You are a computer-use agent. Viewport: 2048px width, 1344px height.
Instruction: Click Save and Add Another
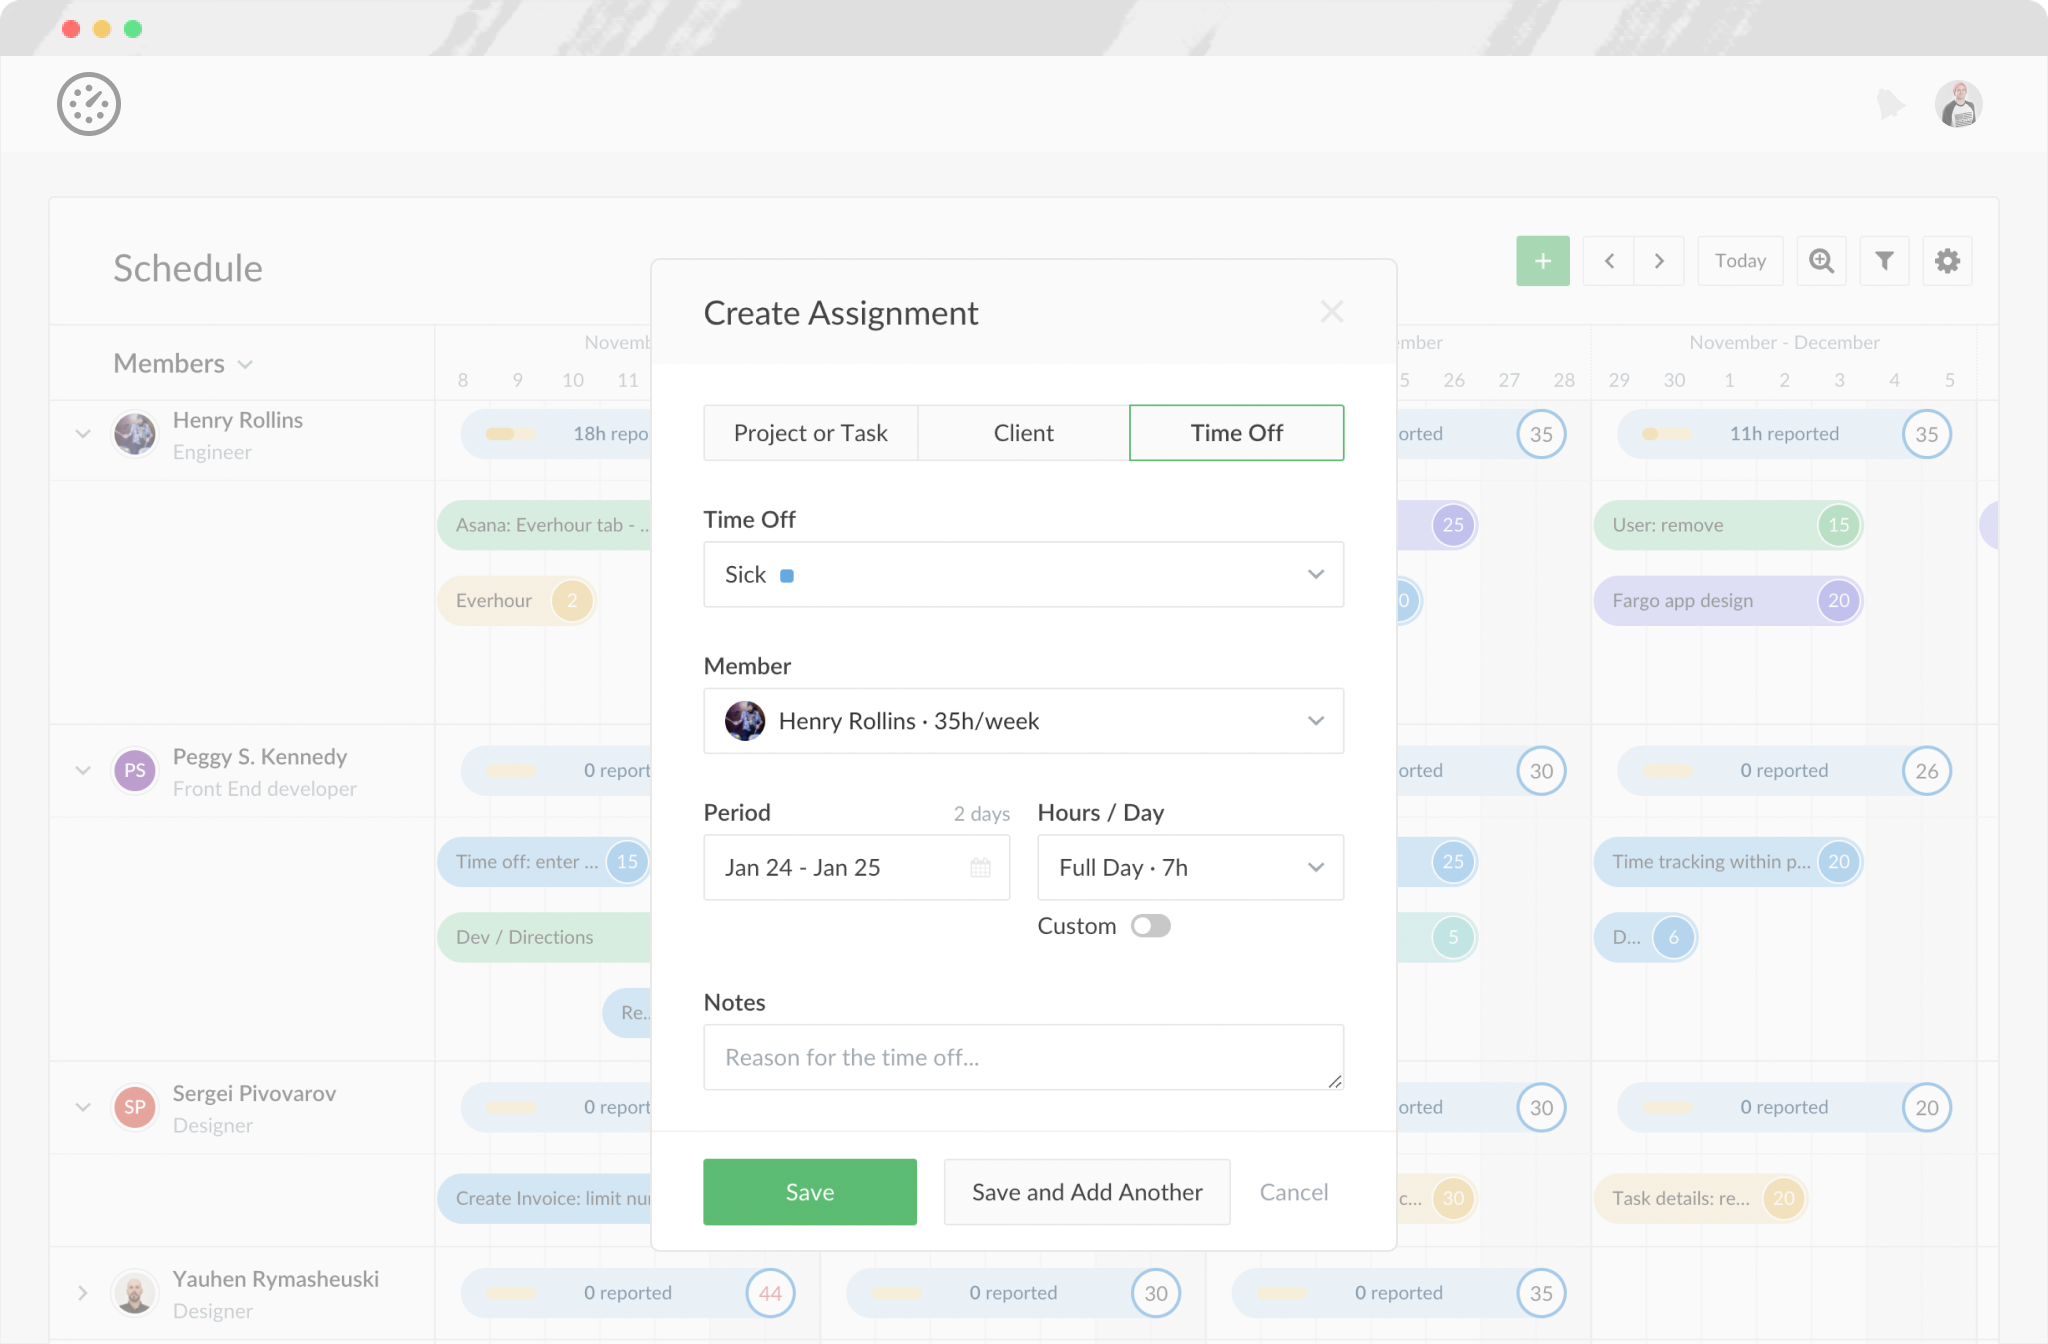1087,1192
